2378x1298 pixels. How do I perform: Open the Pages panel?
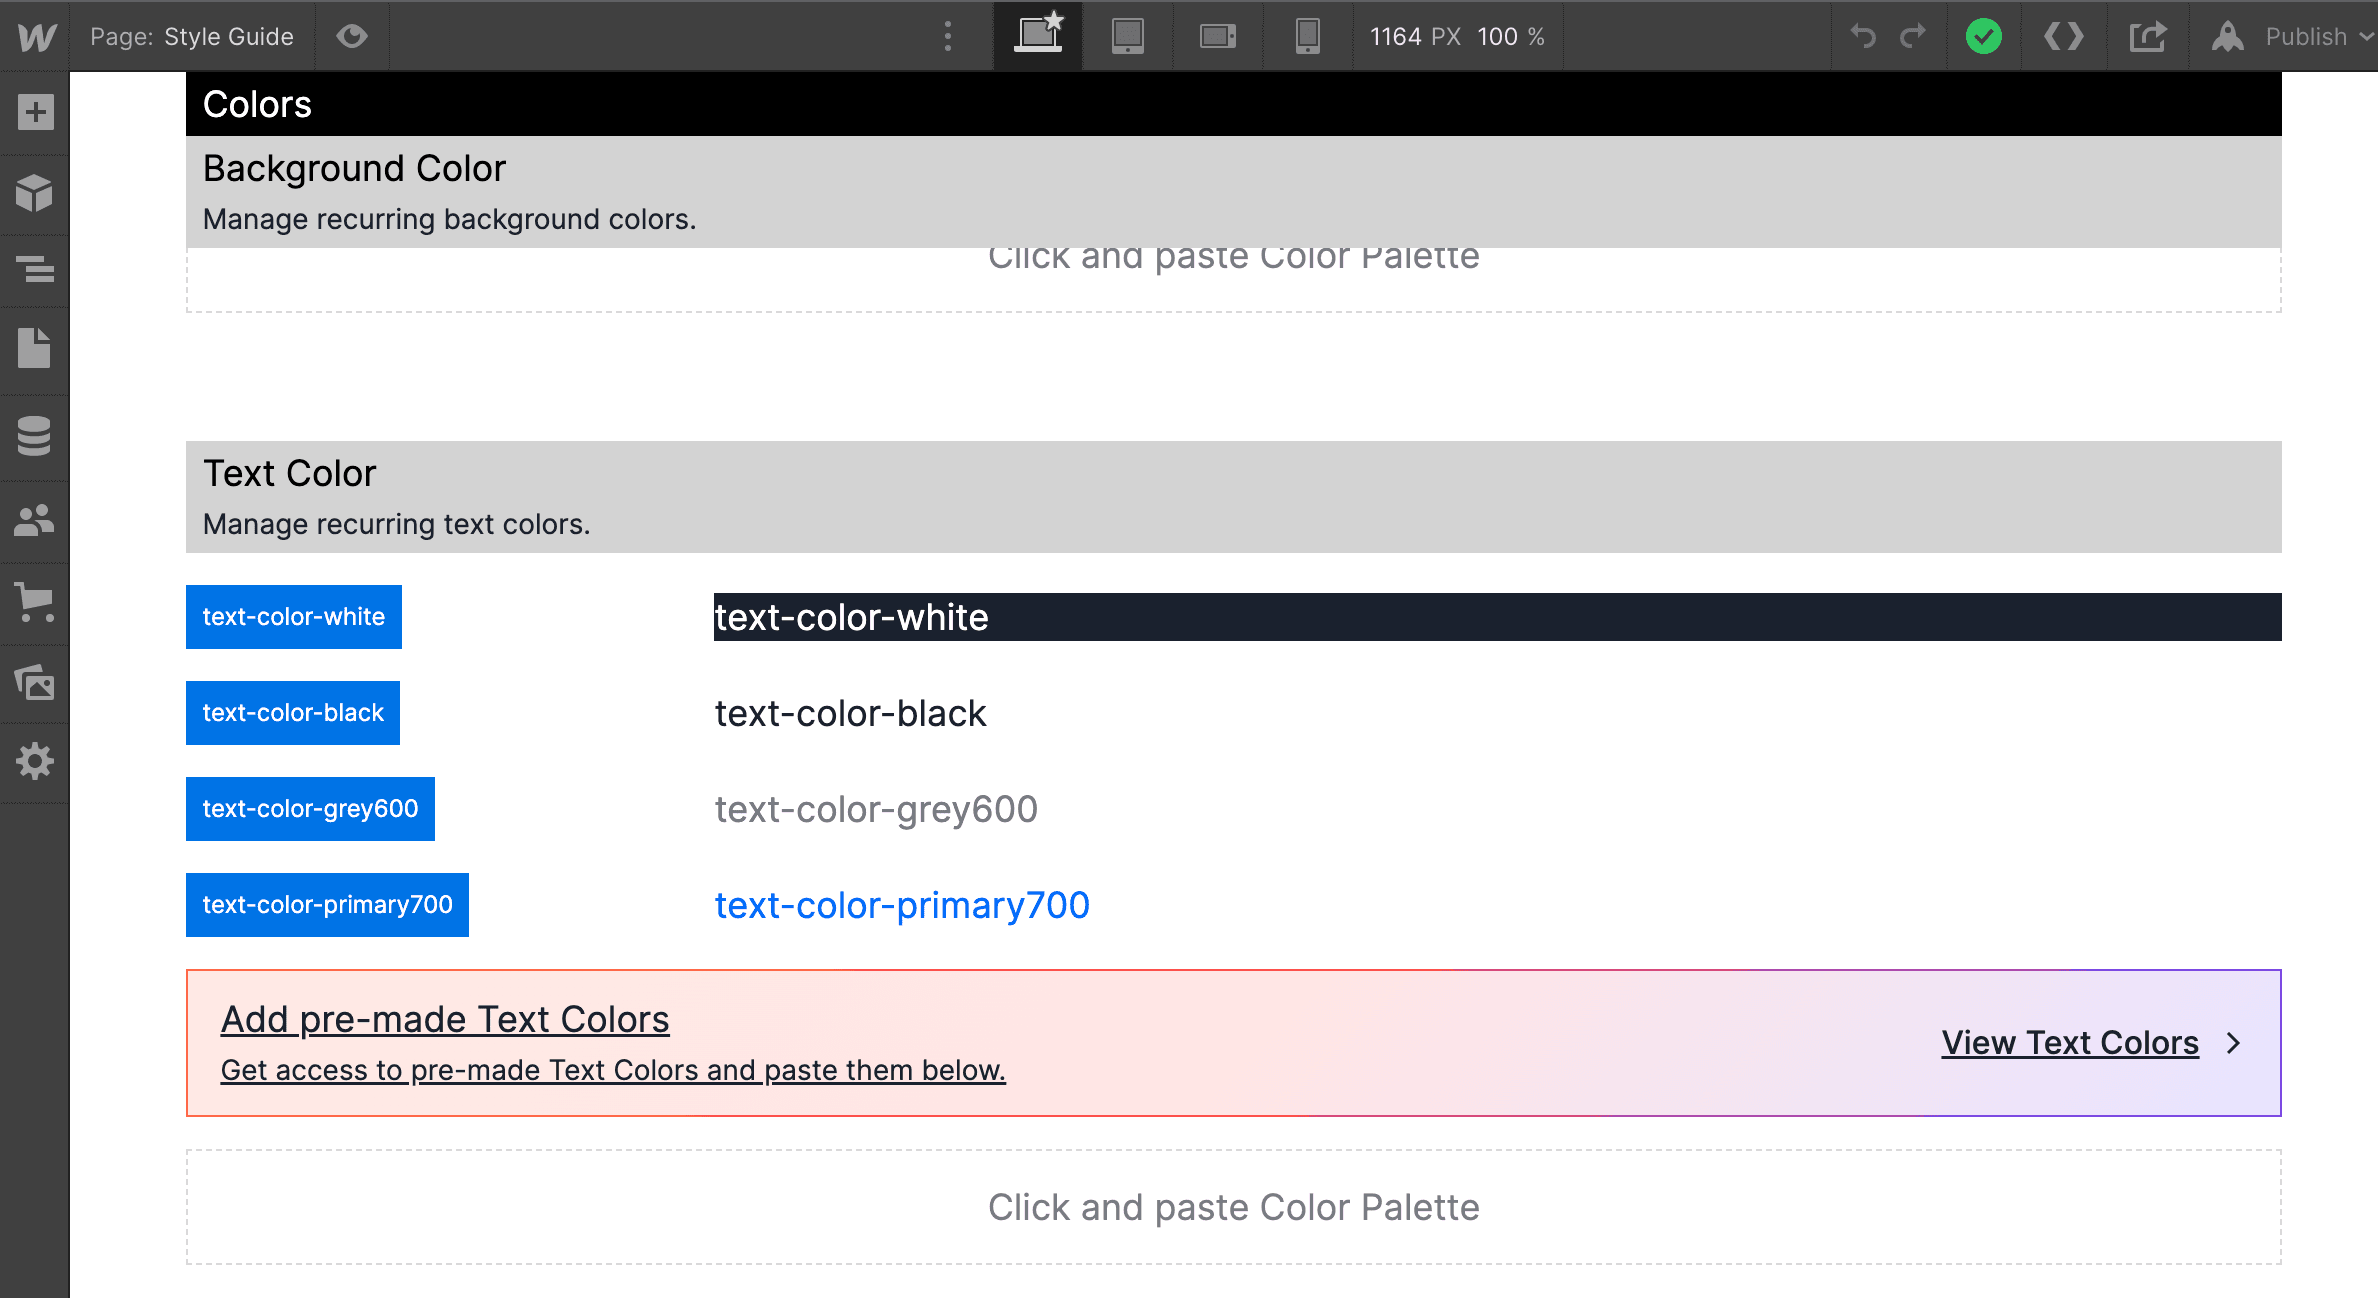[x=36, y=350]
